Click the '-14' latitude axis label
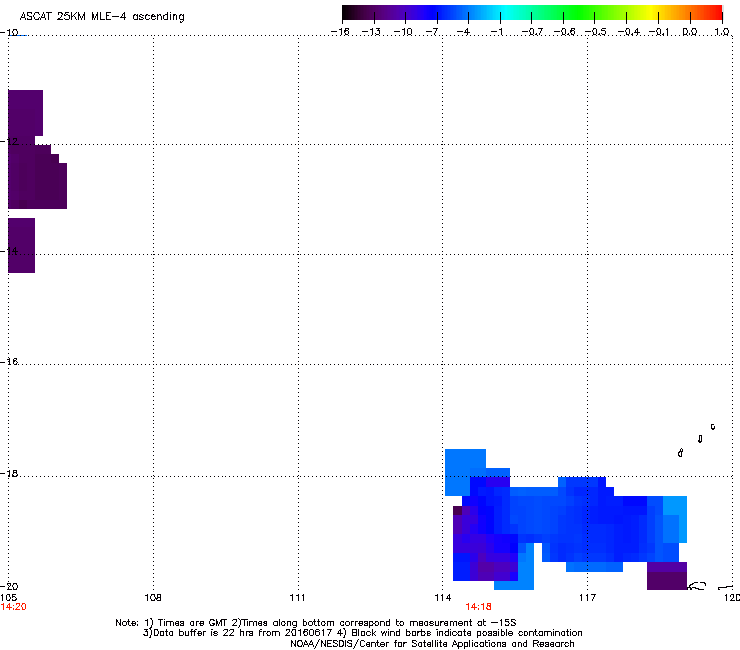The height and width of the screenshot is (650, 740). point(9,251)
